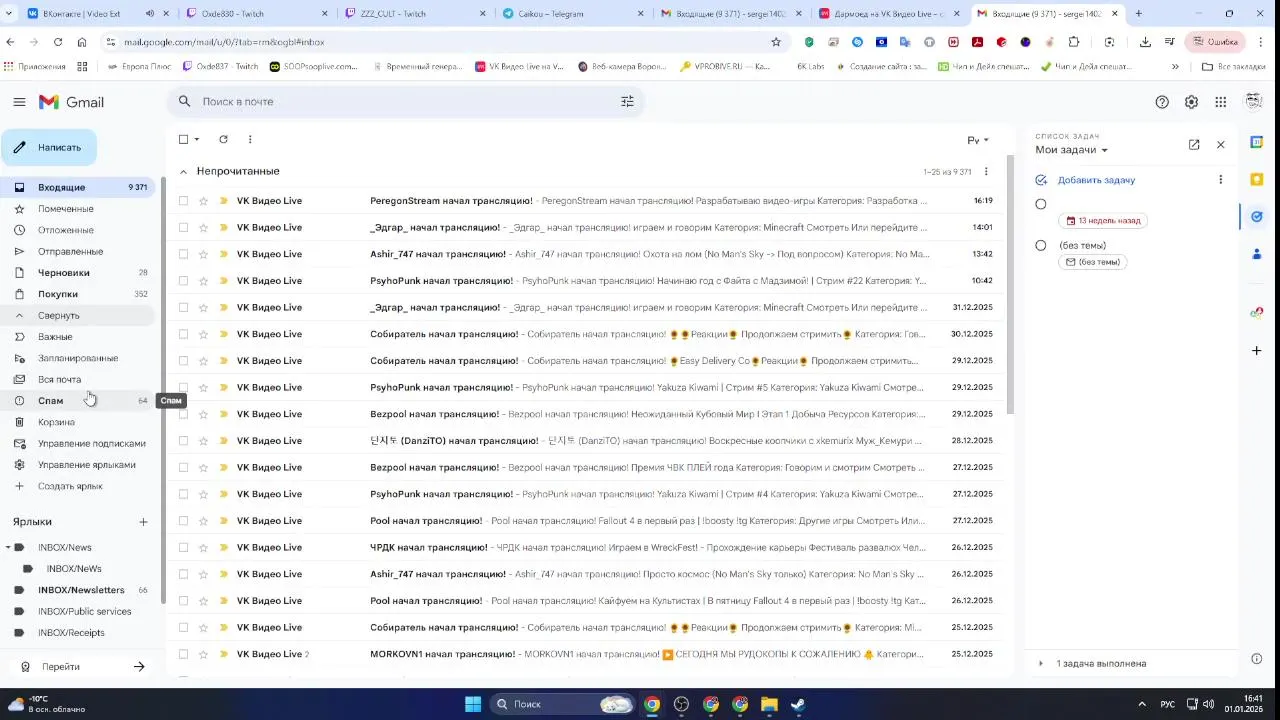The width and height of the screenshot is (1280, 720).
Task: Open the Ру input language dropdown
Action: point(978,140)
